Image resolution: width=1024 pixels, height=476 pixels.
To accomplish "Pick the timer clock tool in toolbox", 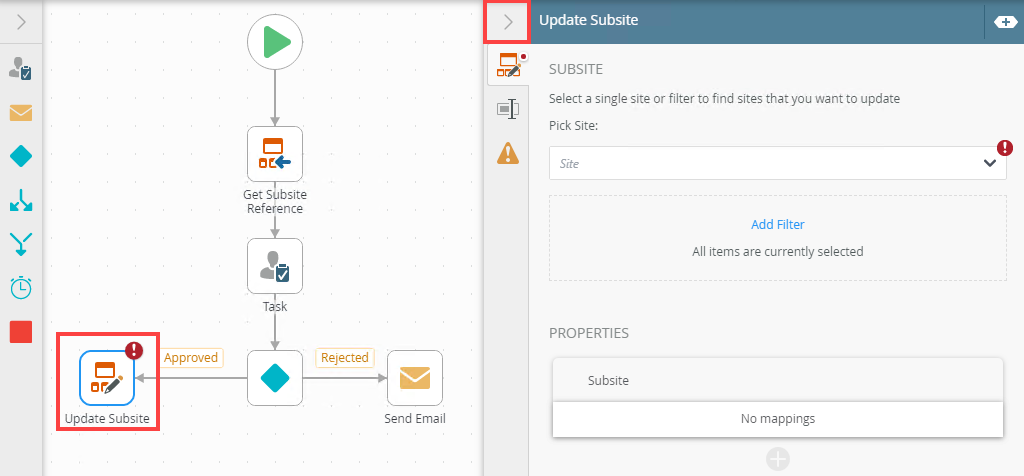I will pos(21,288).
